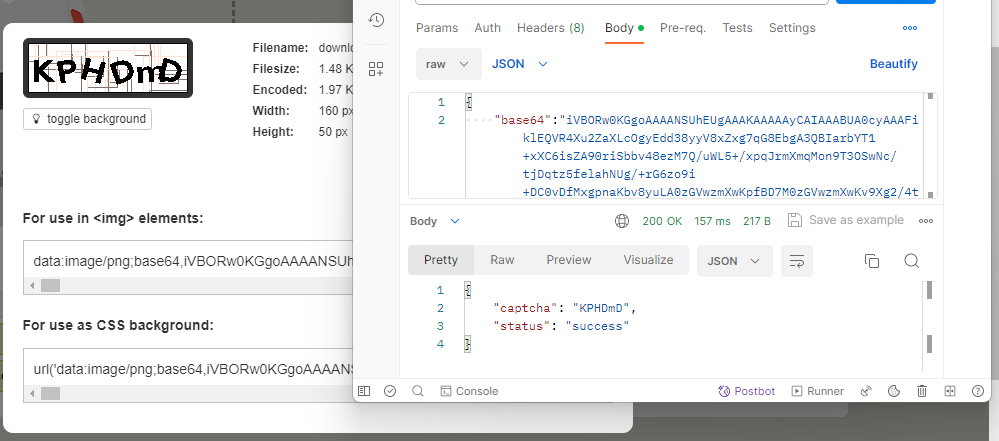Click Save as example button
This screenshot has height=441, width=999.
(845, 221)
